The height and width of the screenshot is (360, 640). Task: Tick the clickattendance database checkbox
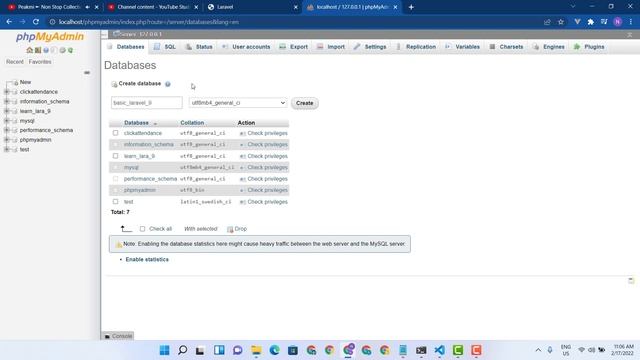[116, 133]
